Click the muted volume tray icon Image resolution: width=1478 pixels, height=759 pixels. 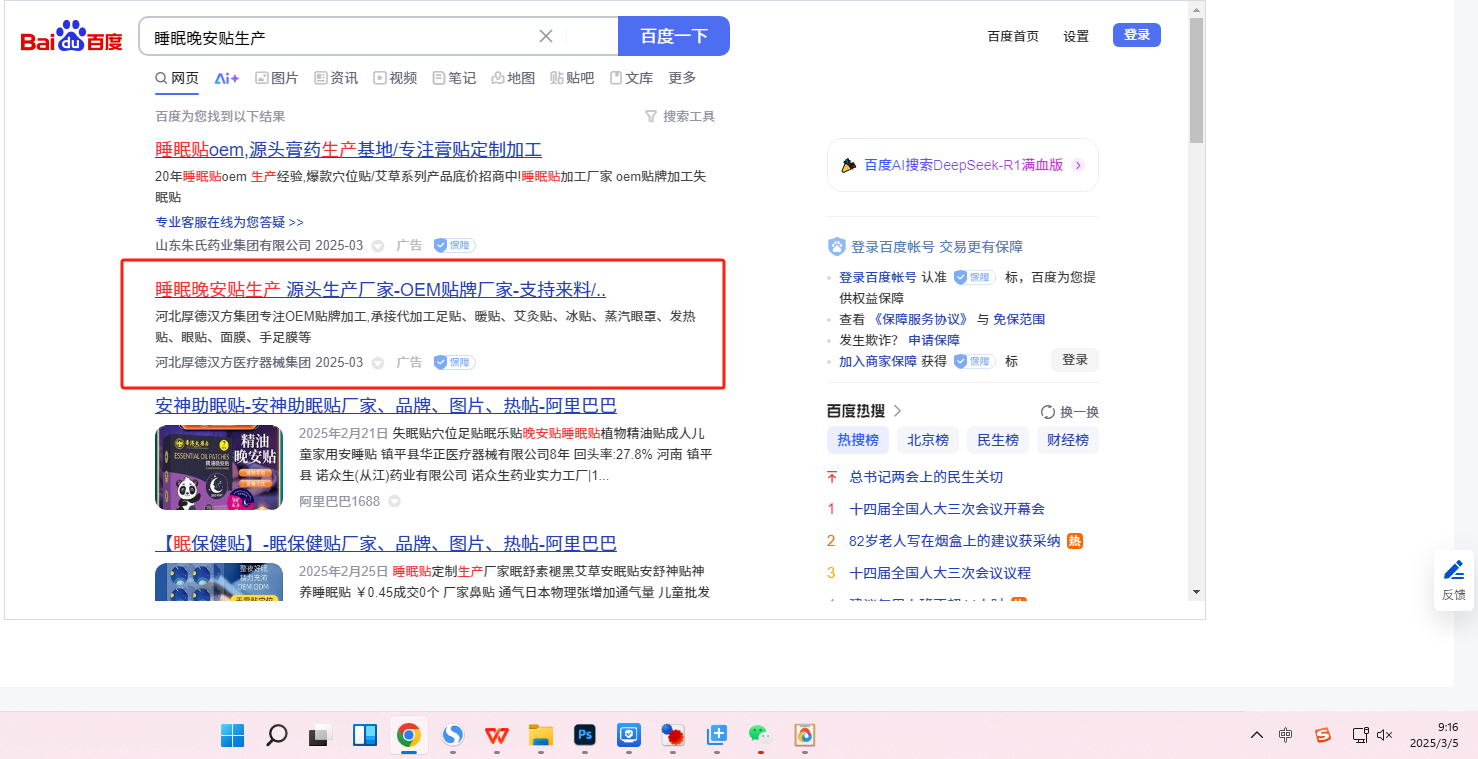1385,736
